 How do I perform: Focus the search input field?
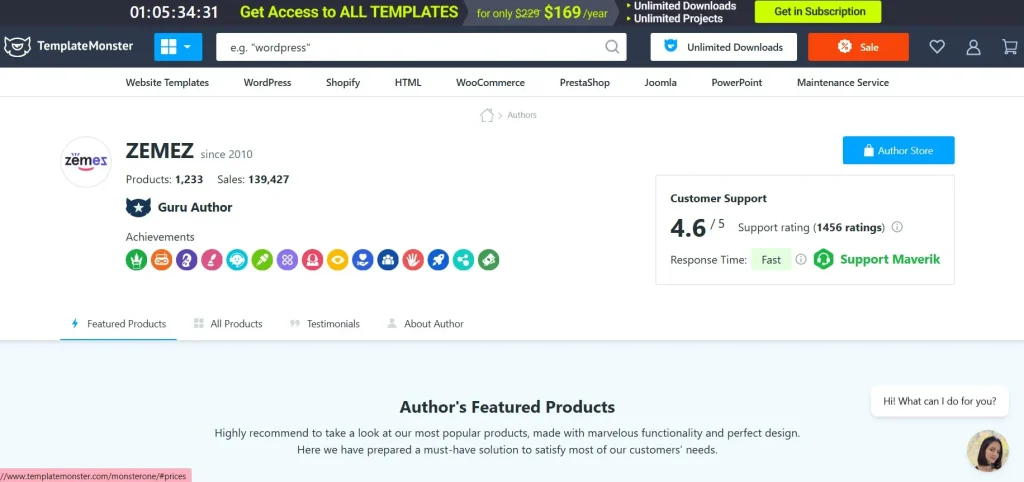(409, 47)
